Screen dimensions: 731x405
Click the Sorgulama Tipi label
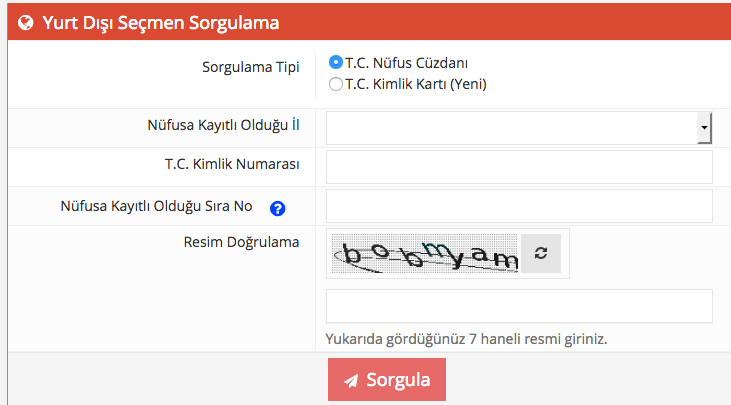(x=251, y=68)
